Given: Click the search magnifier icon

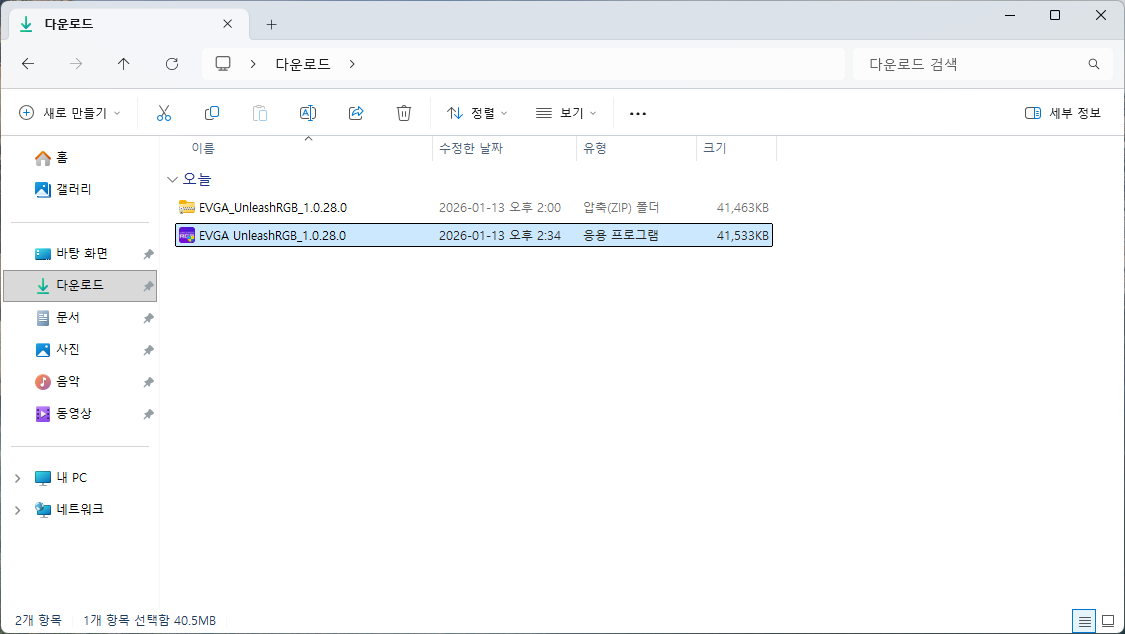Looking at the screenshot, I should click(1093, 64).
